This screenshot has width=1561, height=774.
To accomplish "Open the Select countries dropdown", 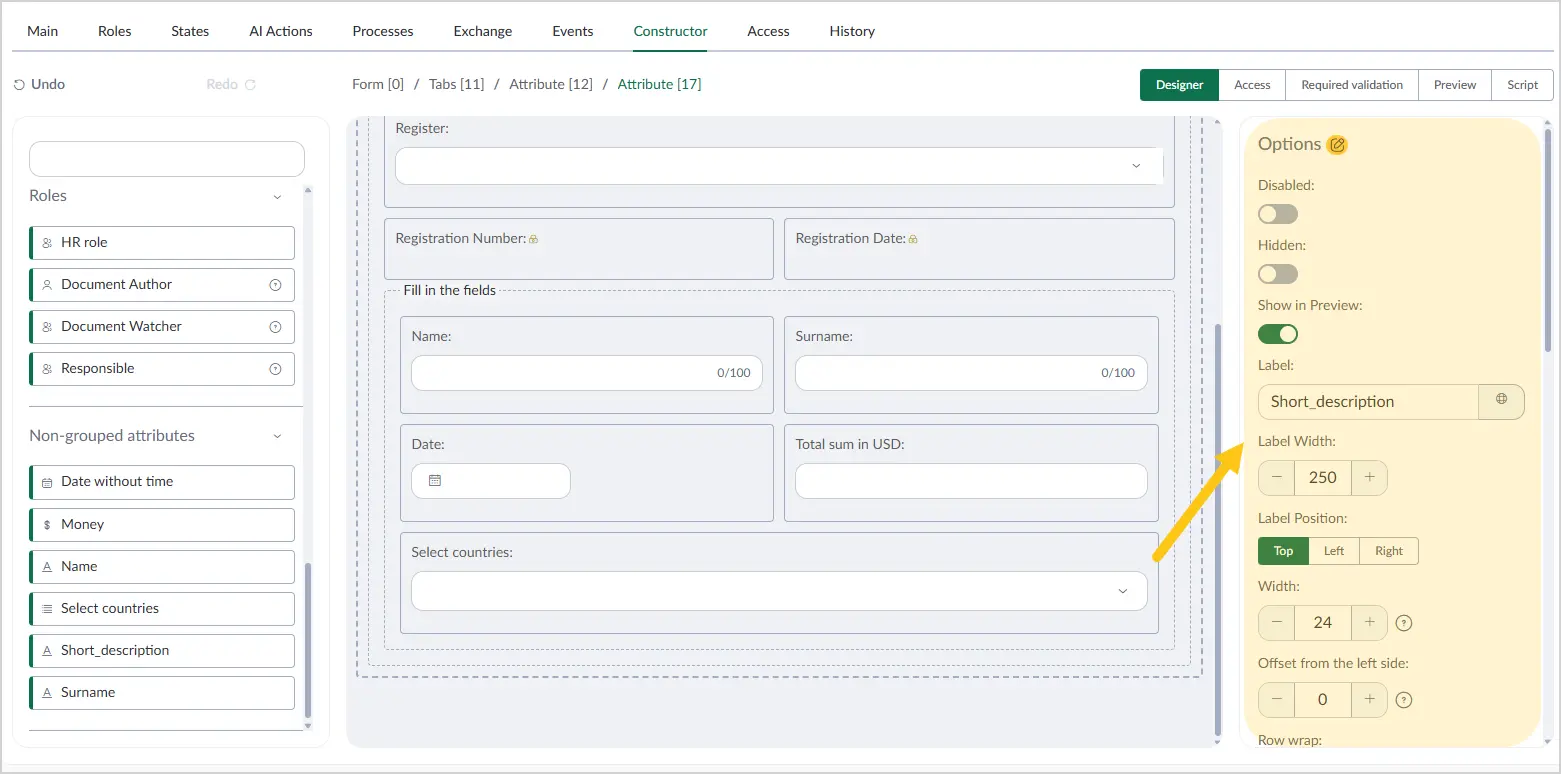I will [x=779, y=591].
